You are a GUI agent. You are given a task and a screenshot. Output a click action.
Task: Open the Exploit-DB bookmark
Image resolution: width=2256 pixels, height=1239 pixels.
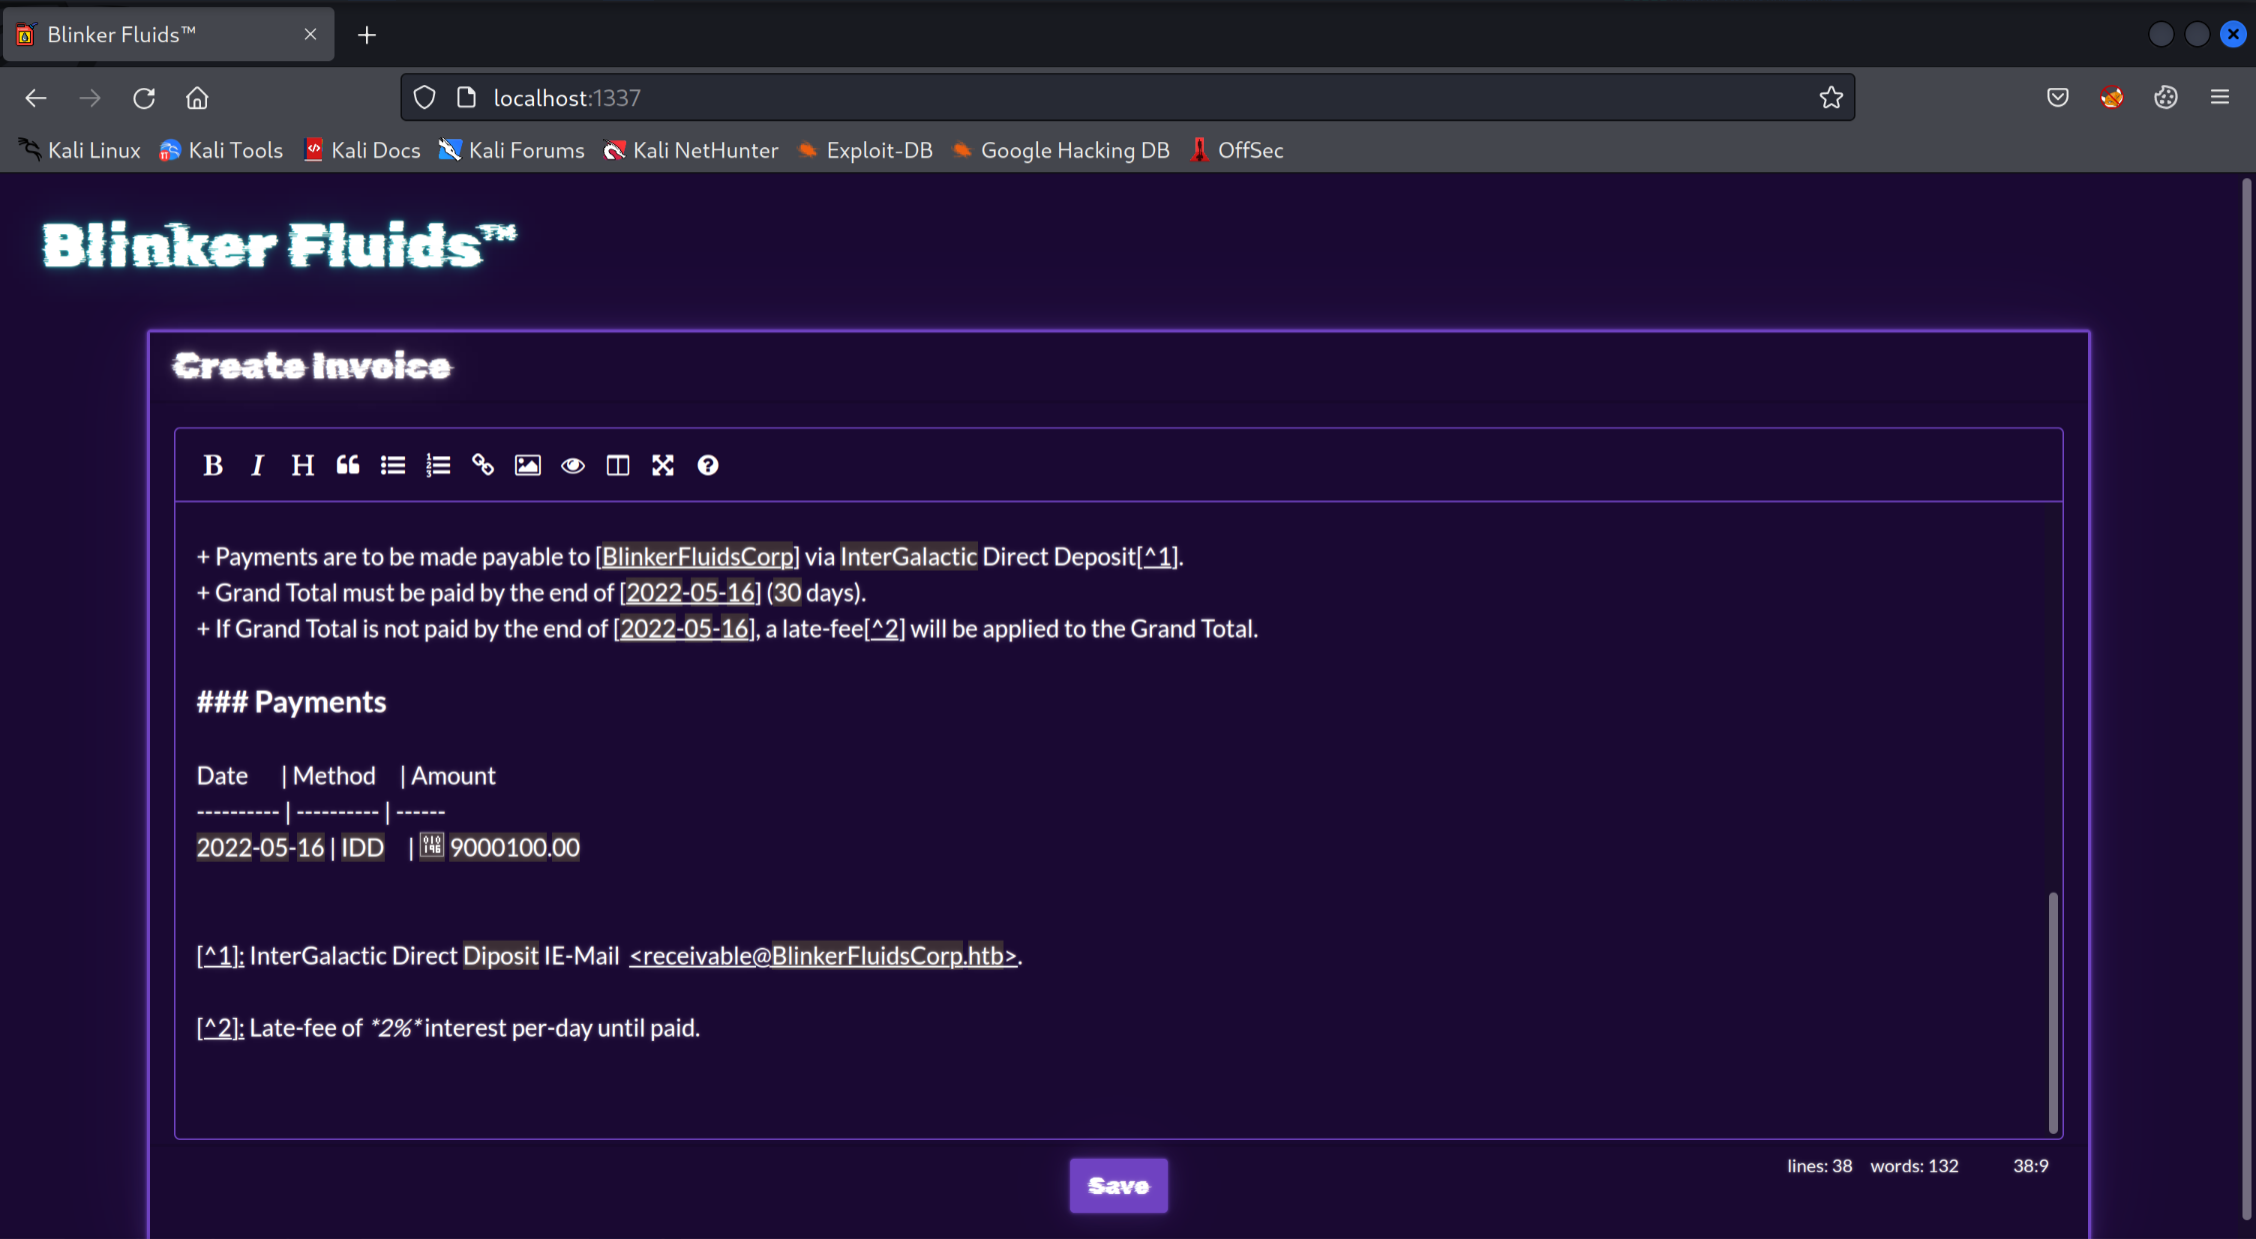(866, 150)
